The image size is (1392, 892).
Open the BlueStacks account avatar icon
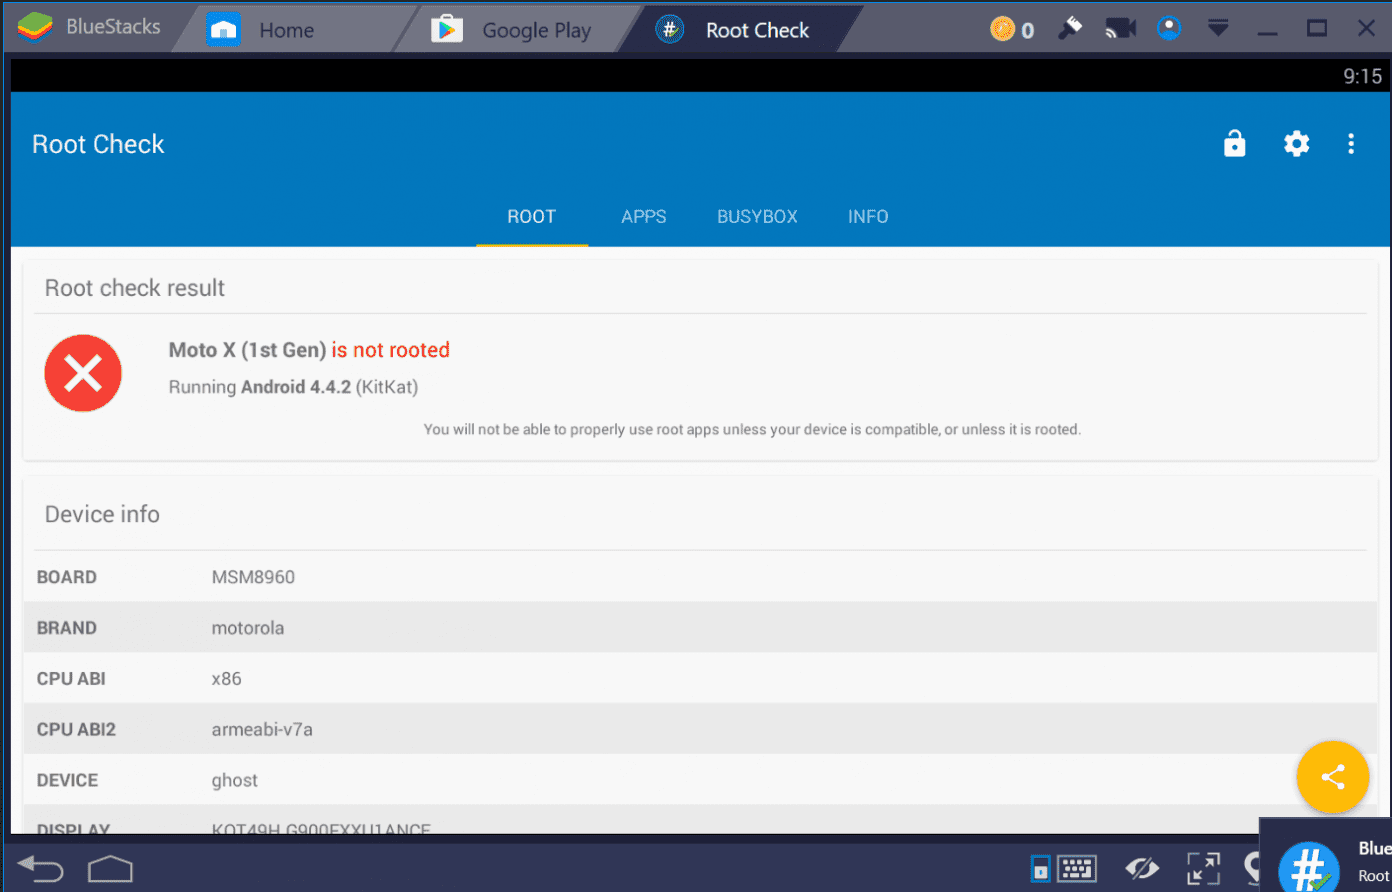(1169, 28)
